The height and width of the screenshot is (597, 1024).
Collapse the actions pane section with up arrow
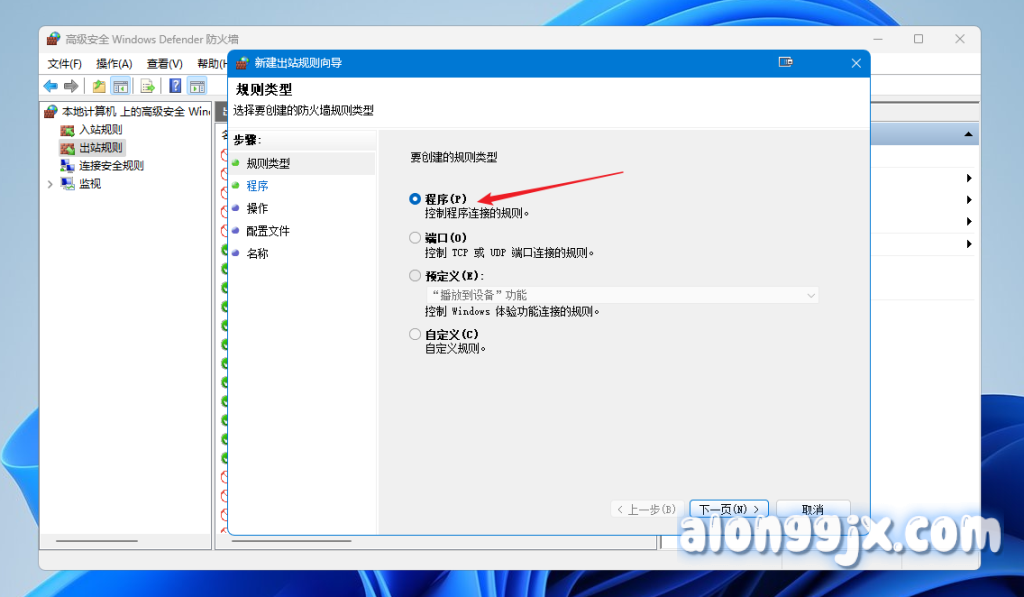click(x=967, y=134)
